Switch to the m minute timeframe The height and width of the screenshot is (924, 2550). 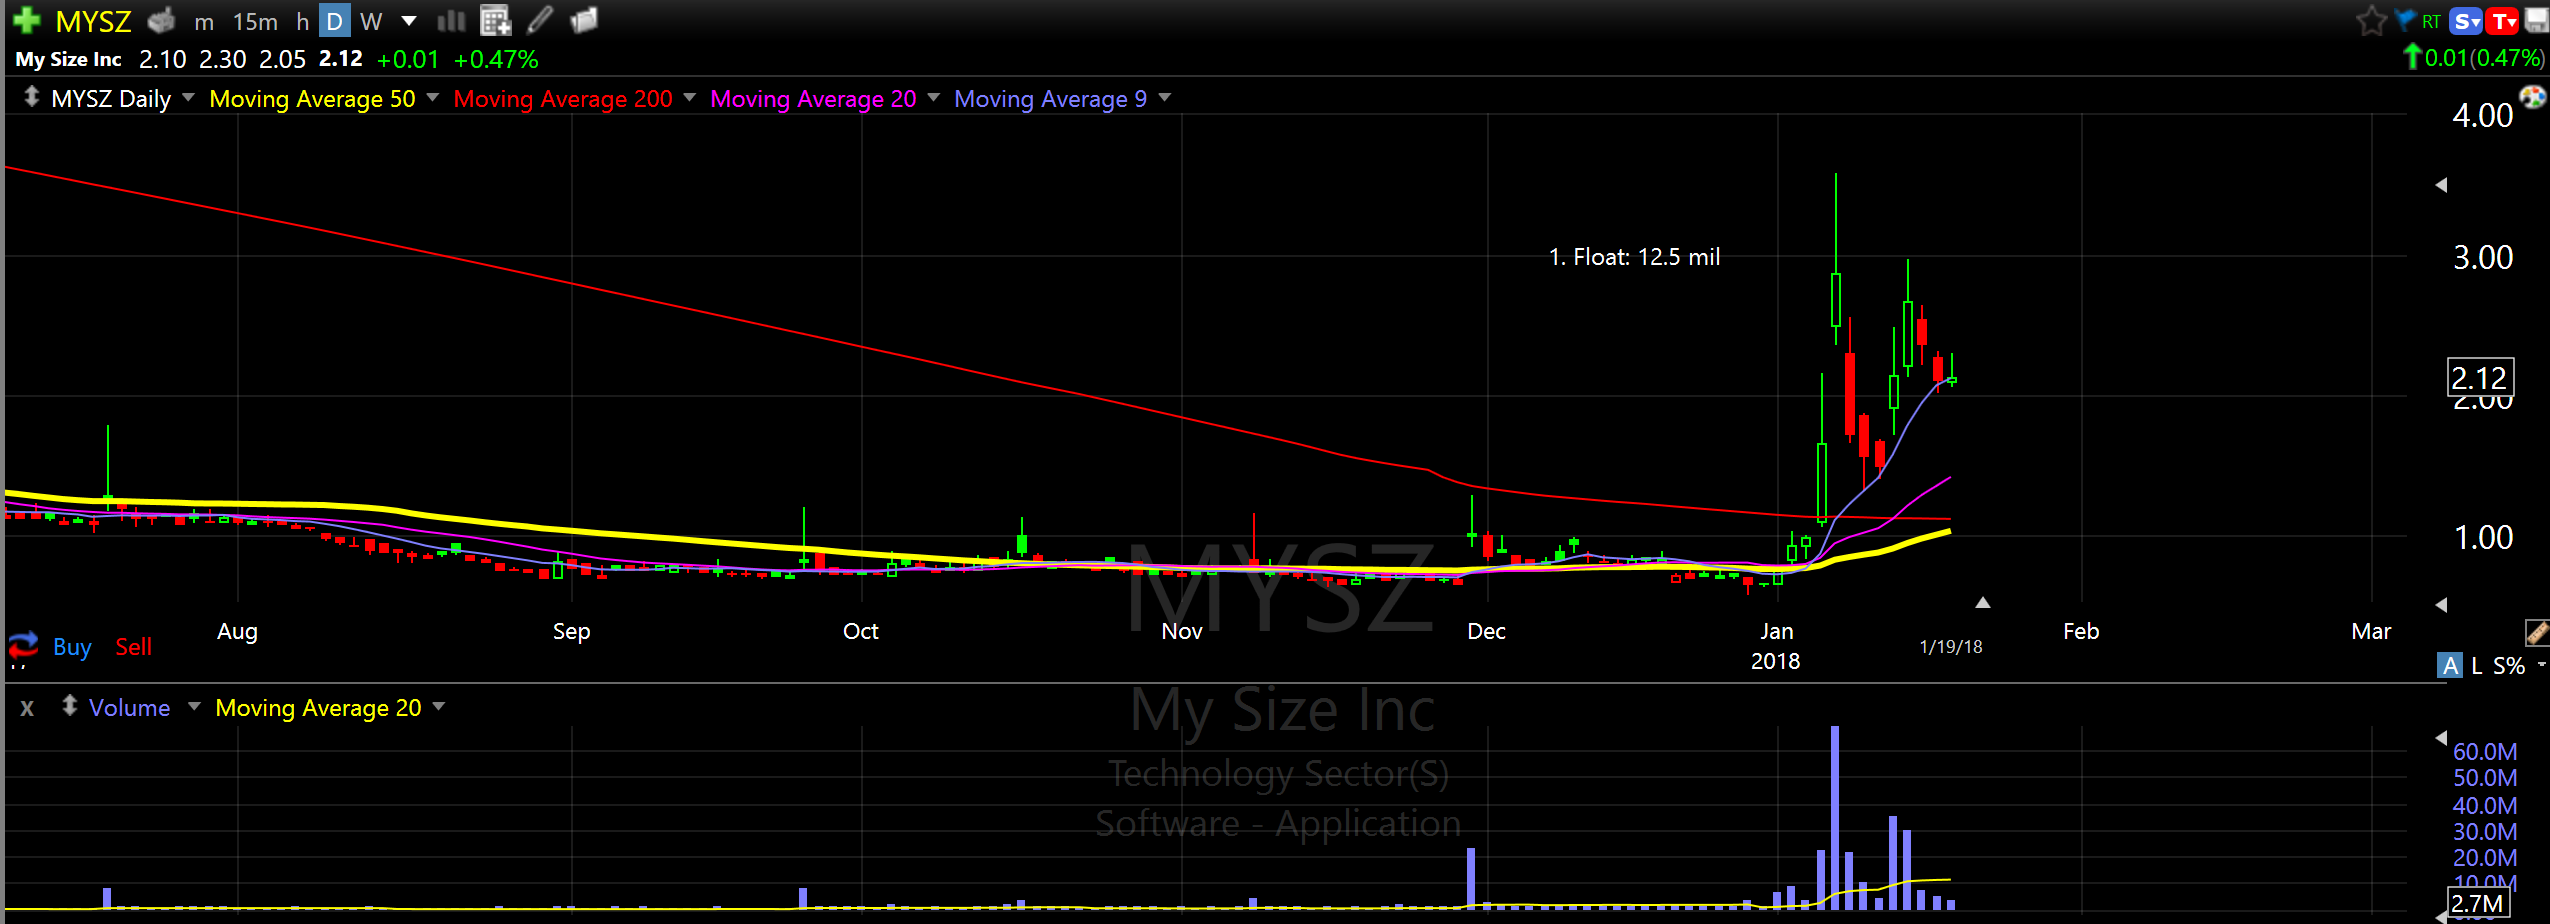204,22
